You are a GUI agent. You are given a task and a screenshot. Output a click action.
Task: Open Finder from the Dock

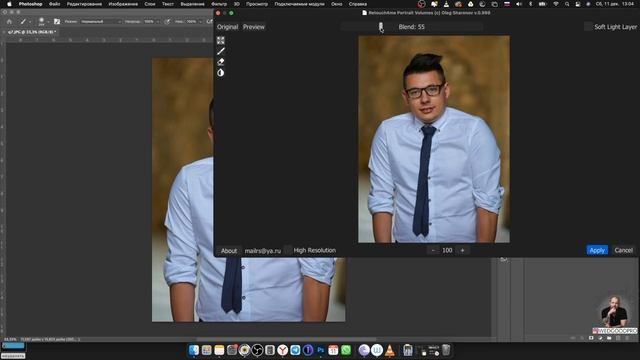click(x=194, y=350)
